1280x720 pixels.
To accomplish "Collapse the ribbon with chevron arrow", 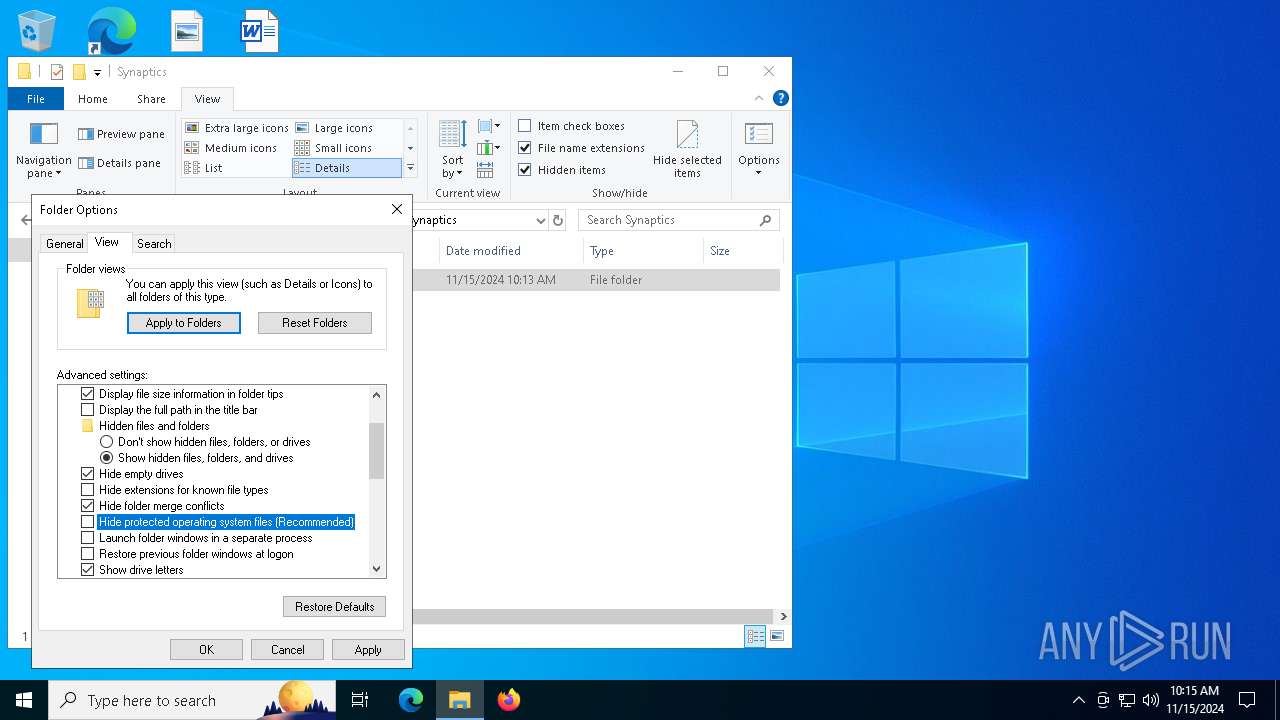I will click(759, 98).
